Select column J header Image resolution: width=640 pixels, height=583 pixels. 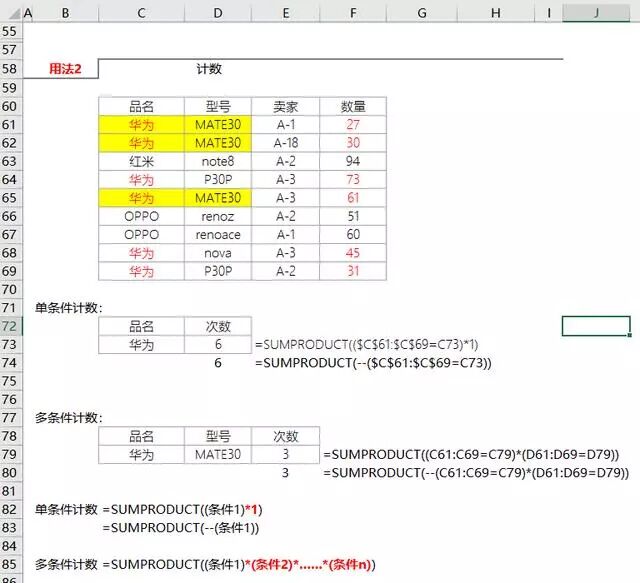[596, 13]
